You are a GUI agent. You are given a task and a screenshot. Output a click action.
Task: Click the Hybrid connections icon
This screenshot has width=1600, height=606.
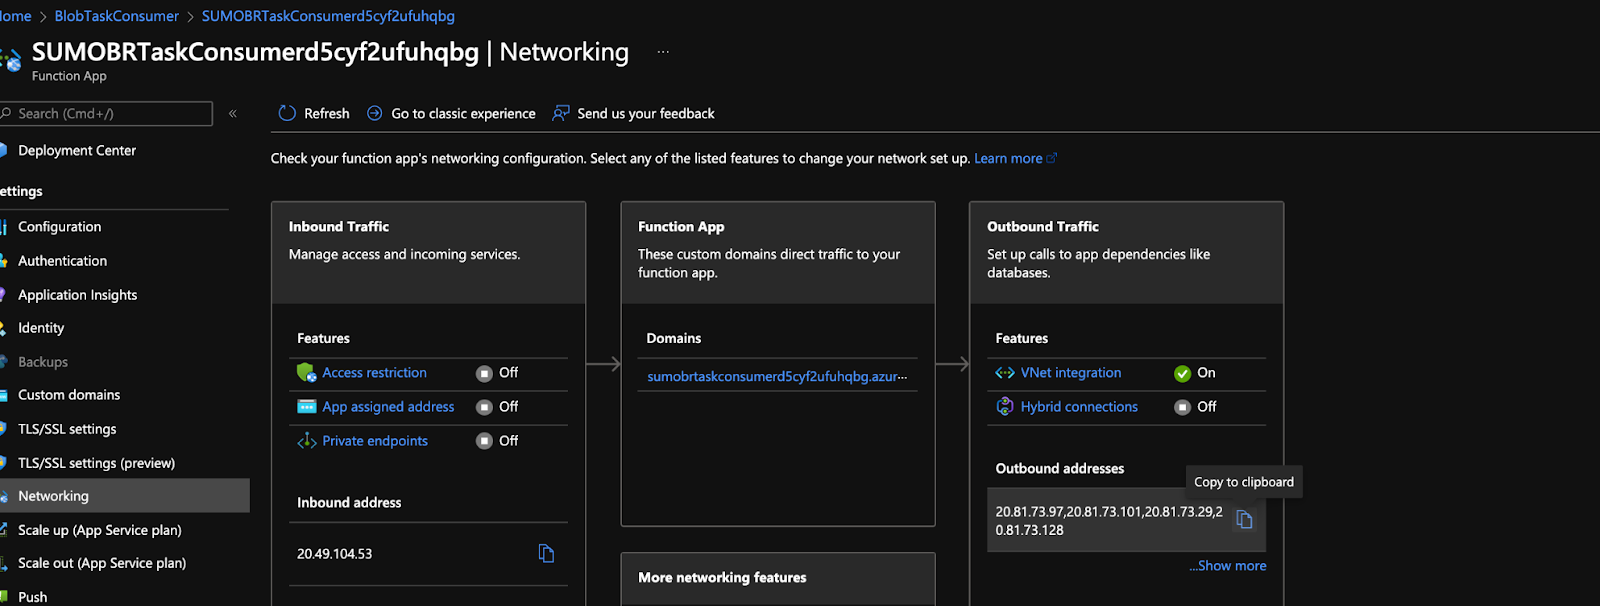coord(1004,407)
